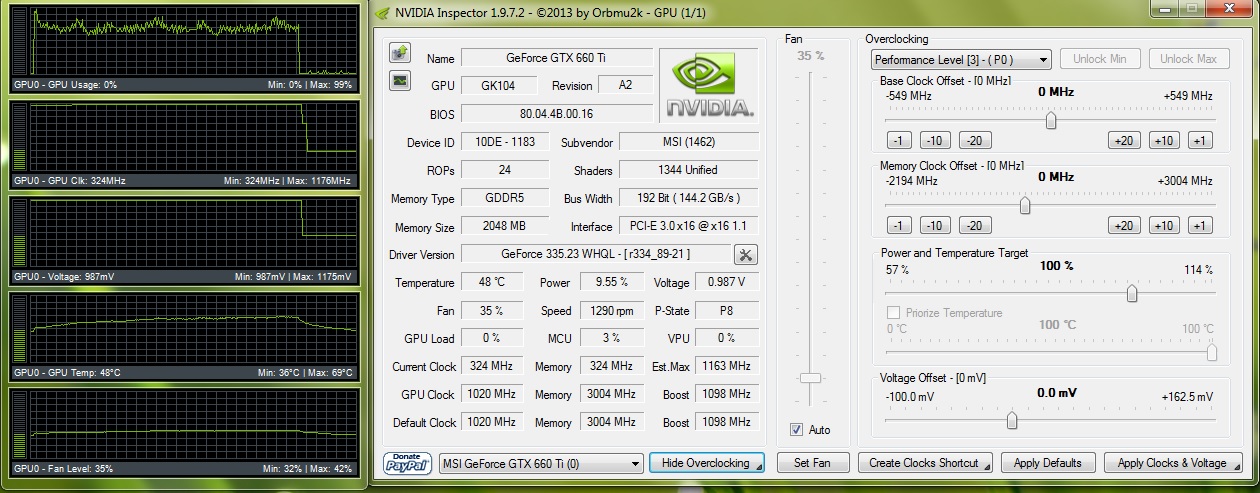This screenshot has width=1260, height=493.
Task: Click the ROPs value 24
Action: (x=505, y=170)
